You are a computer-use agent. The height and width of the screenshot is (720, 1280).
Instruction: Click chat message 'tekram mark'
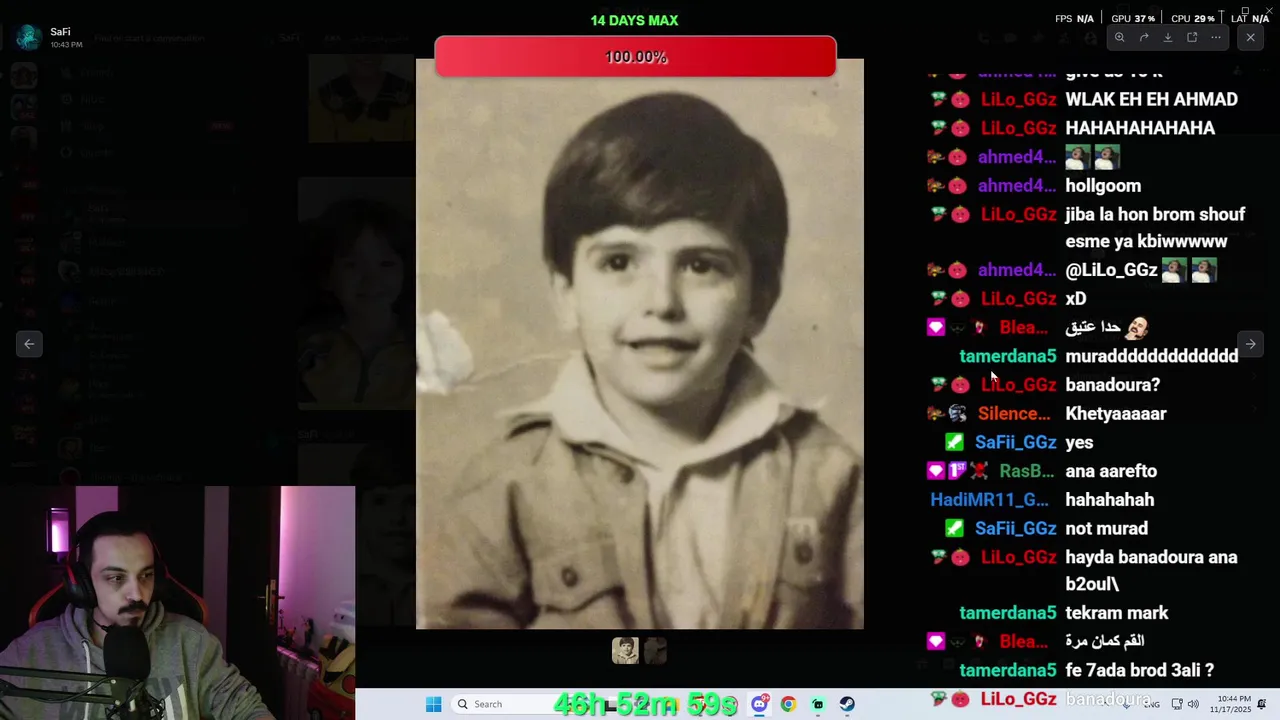1117,613
